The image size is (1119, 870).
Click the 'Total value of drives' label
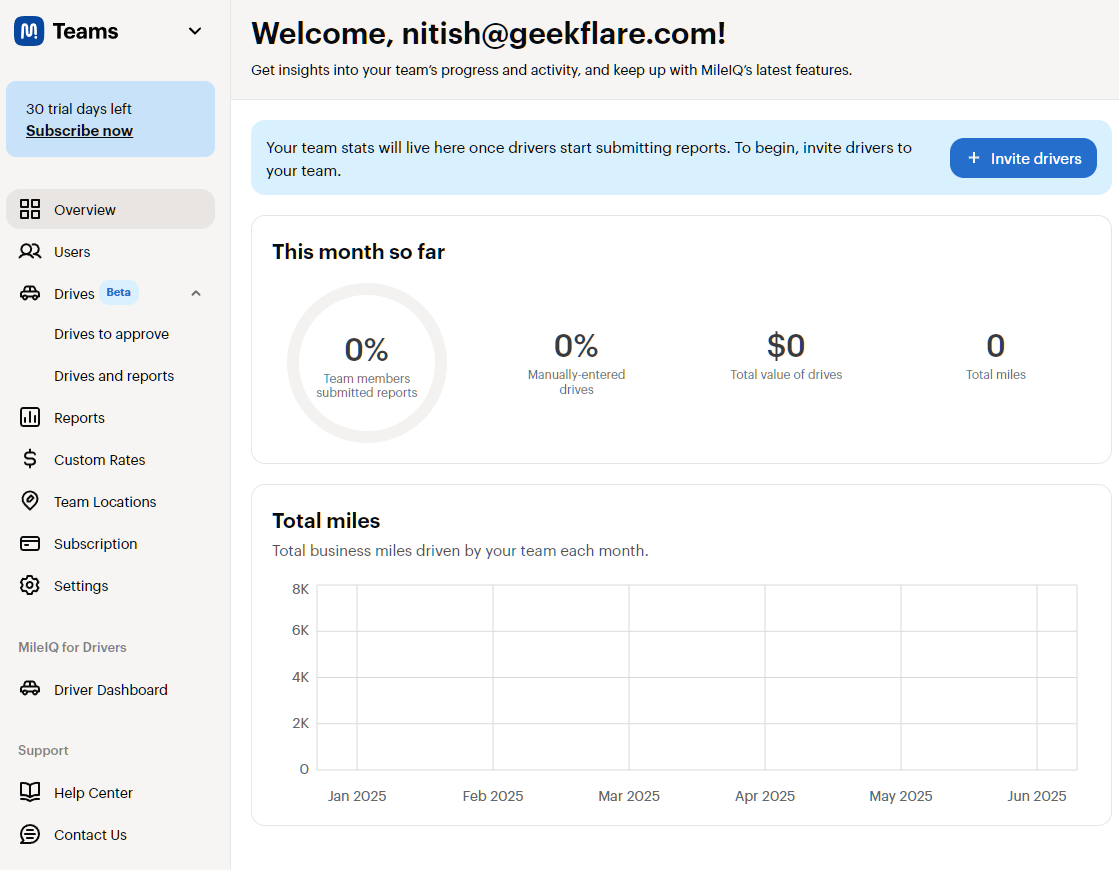(786, 375)
